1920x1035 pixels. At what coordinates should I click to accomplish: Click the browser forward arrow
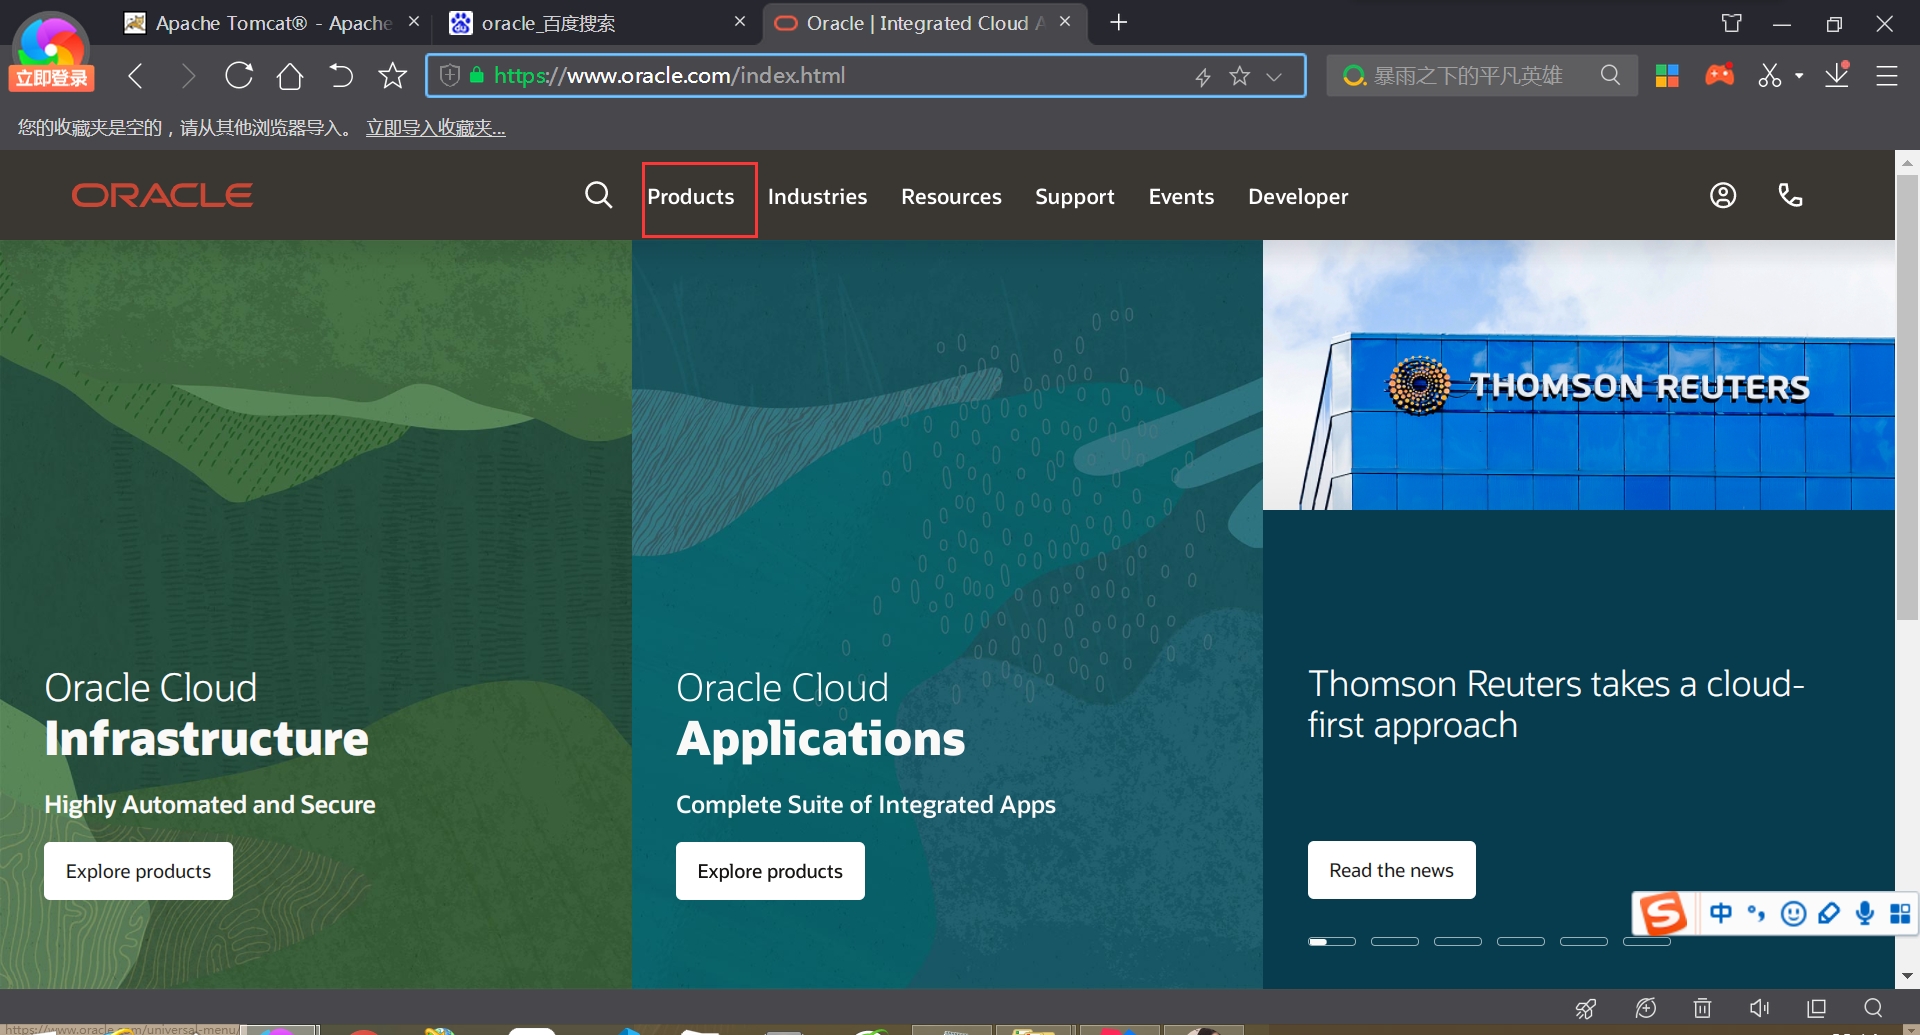click(187, 76)
